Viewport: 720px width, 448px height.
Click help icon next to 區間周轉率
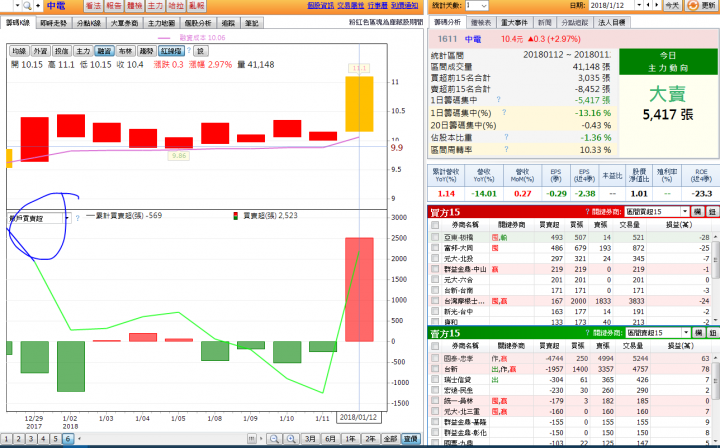point(506,150)
